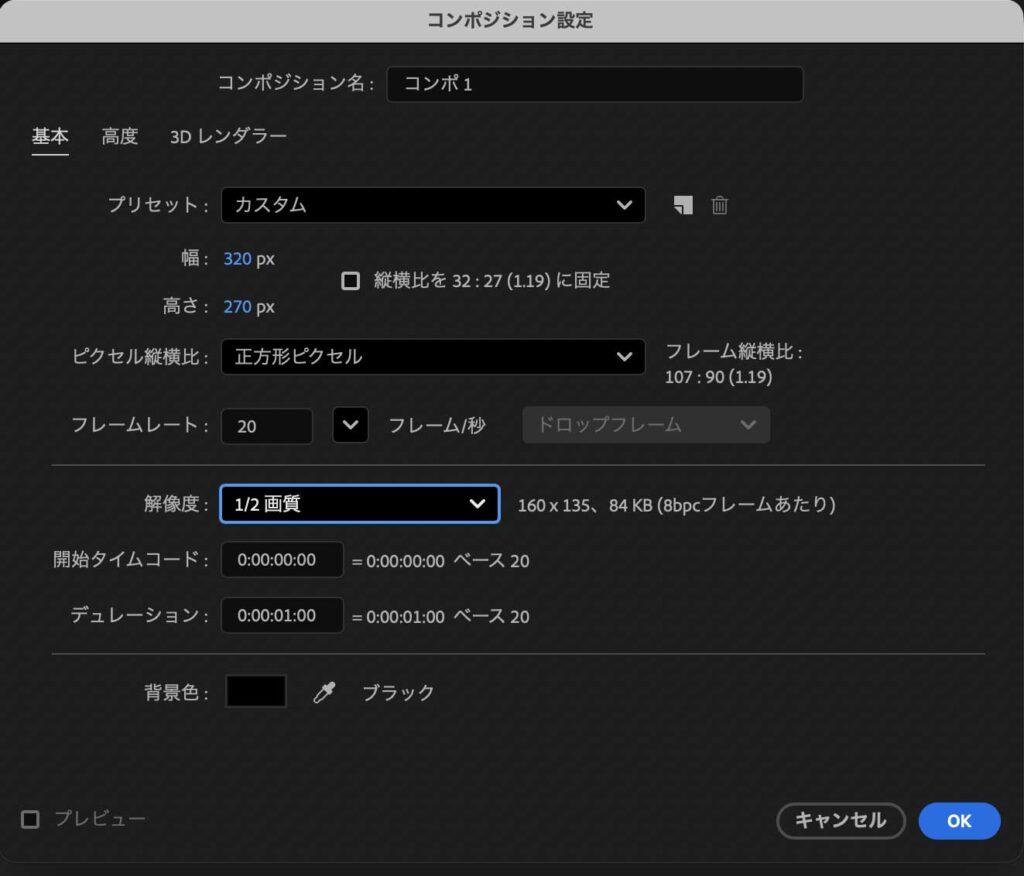Click the キャンセル button
1024x876 pixels.
coord(841,821)
